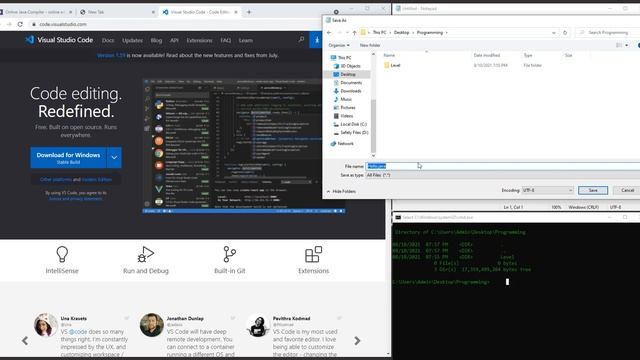Click the Extensions blocks icon
Viewport: 640px width, 360px height.
pyautogui.click(x=313, y=254)
